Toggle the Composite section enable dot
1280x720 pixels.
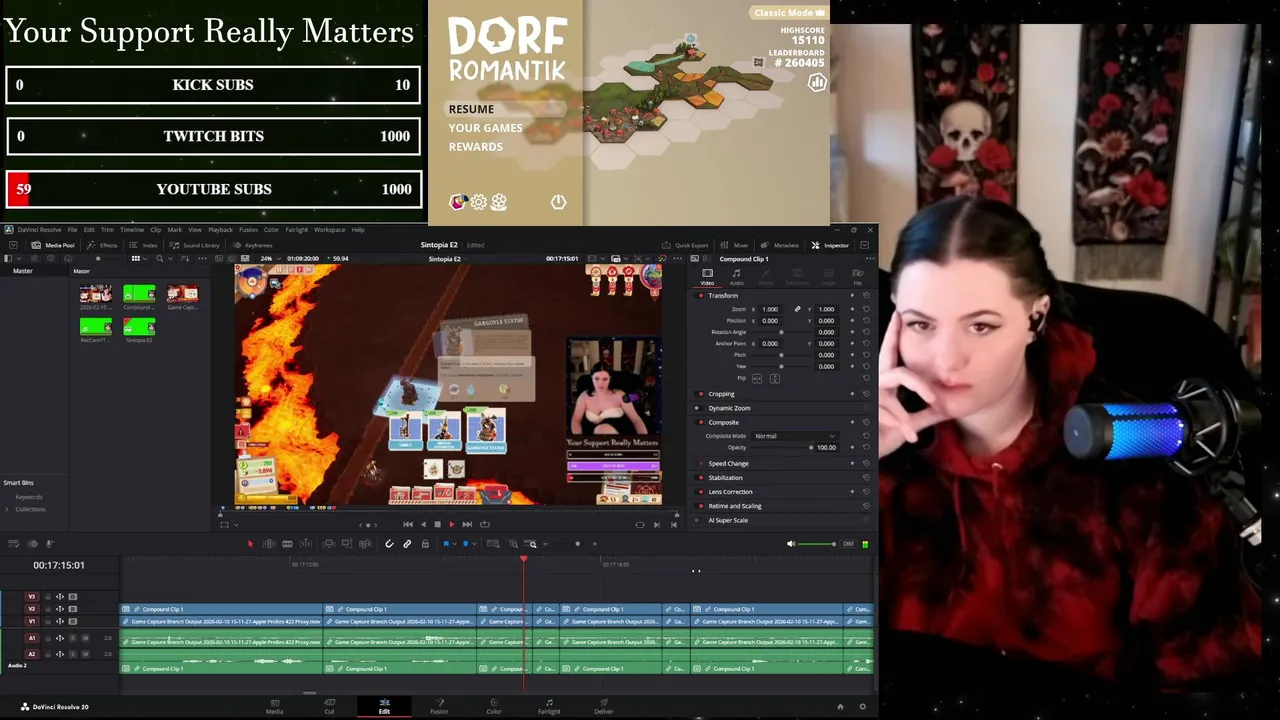(701, 422)
